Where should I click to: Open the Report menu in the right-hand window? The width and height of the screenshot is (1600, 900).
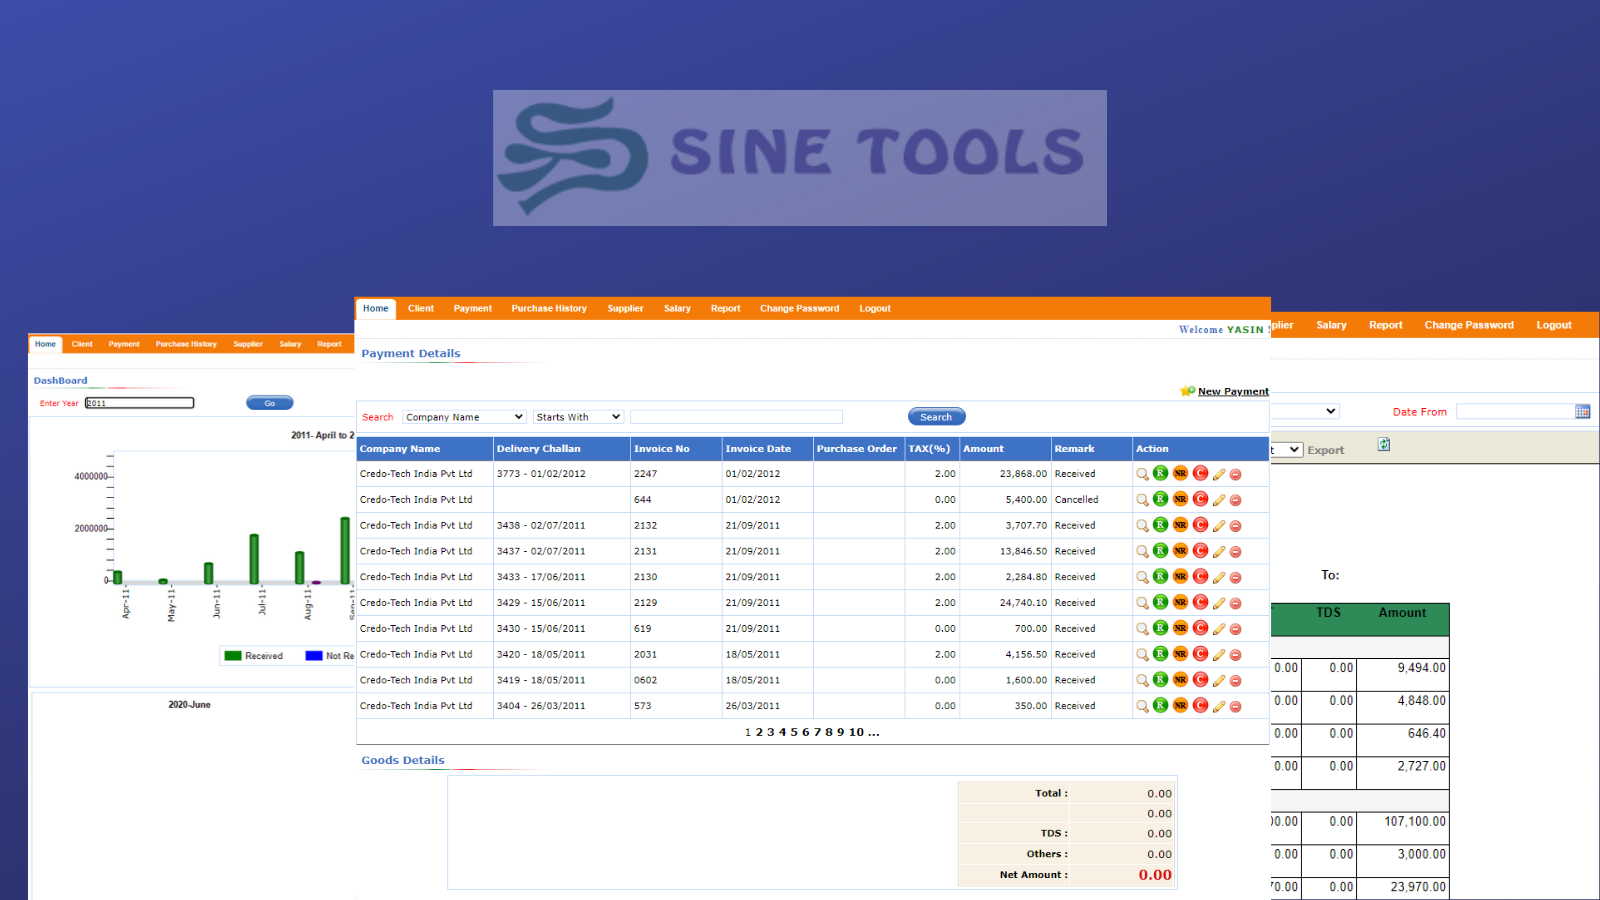click(x=1386, y=325)
